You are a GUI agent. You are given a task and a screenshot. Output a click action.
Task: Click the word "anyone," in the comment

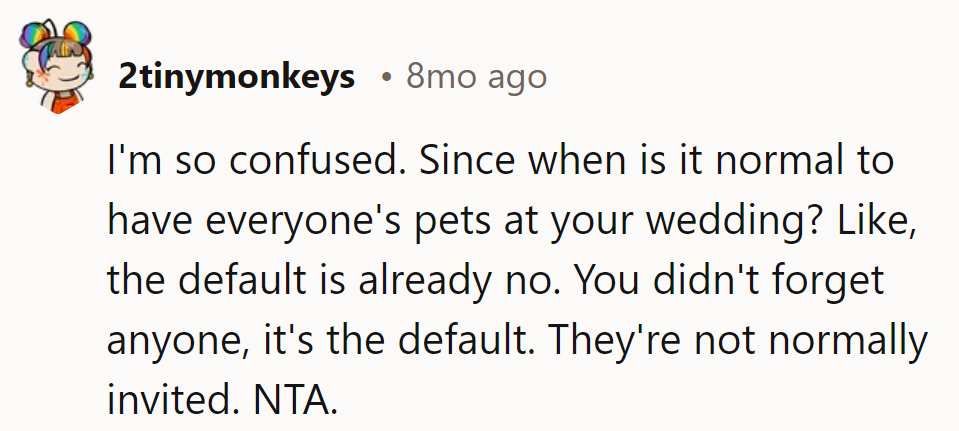[172, 340]
